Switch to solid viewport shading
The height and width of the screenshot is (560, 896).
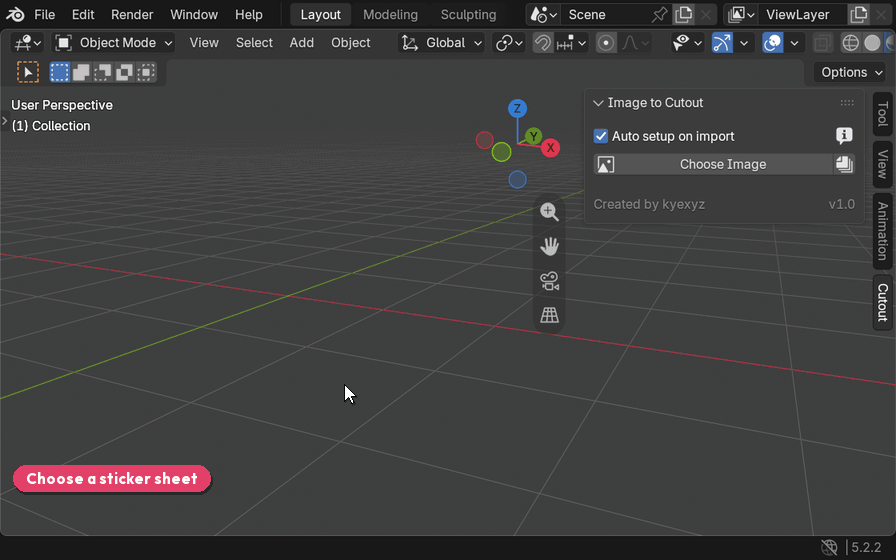click(872, 43)
